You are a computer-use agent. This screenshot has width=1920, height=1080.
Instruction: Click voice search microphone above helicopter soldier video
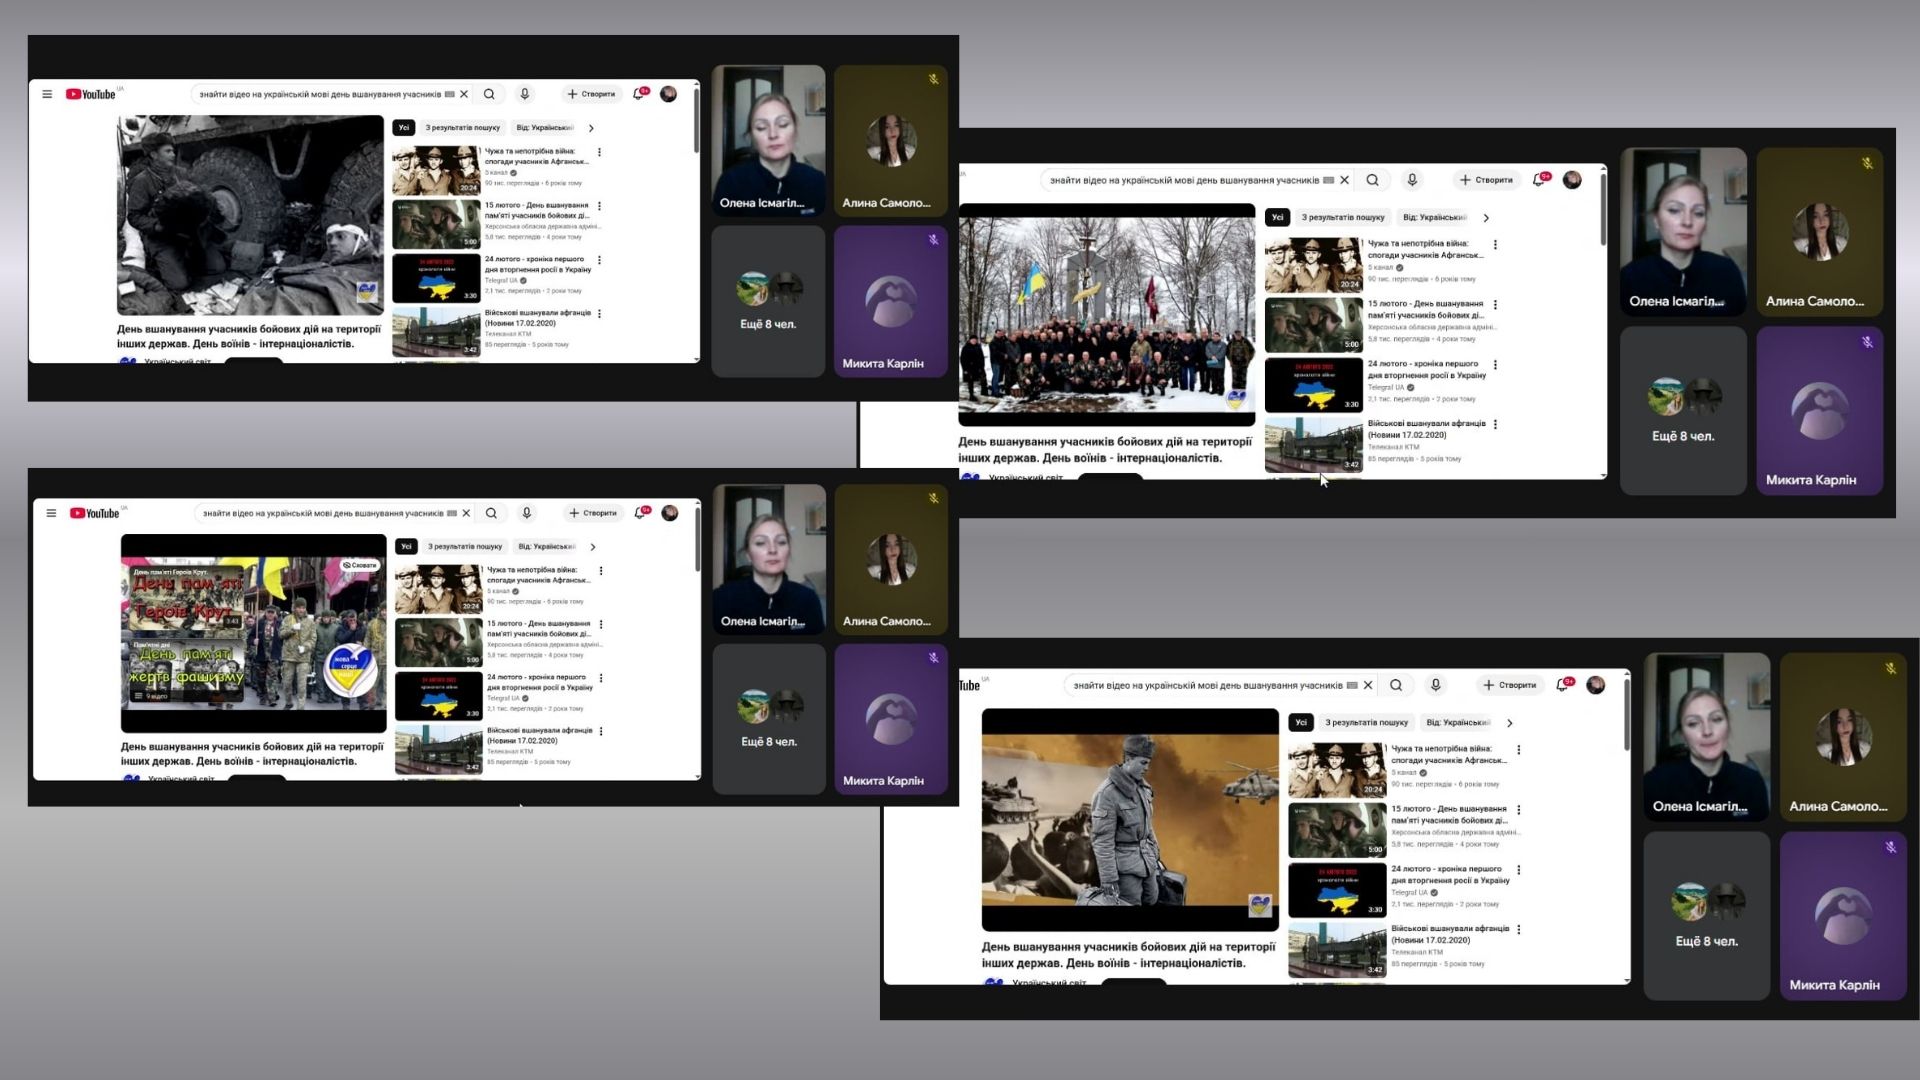point(1435,685)
